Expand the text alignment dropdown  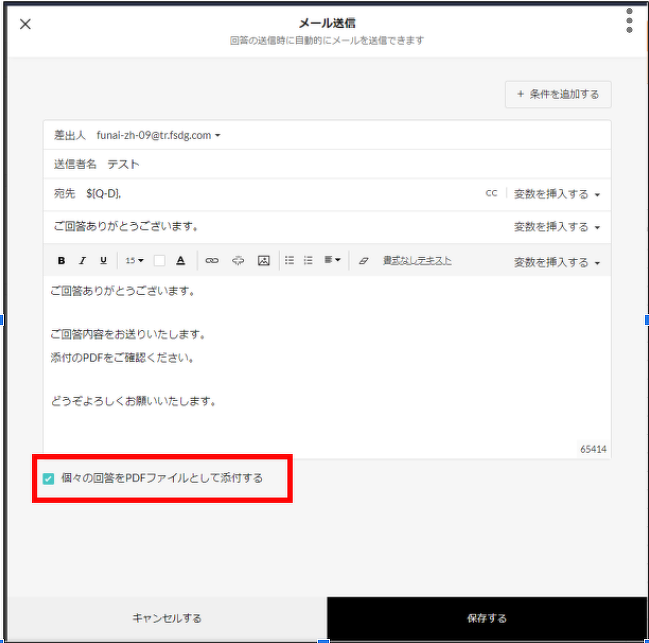pyautogui.click(x=332, y=261)
